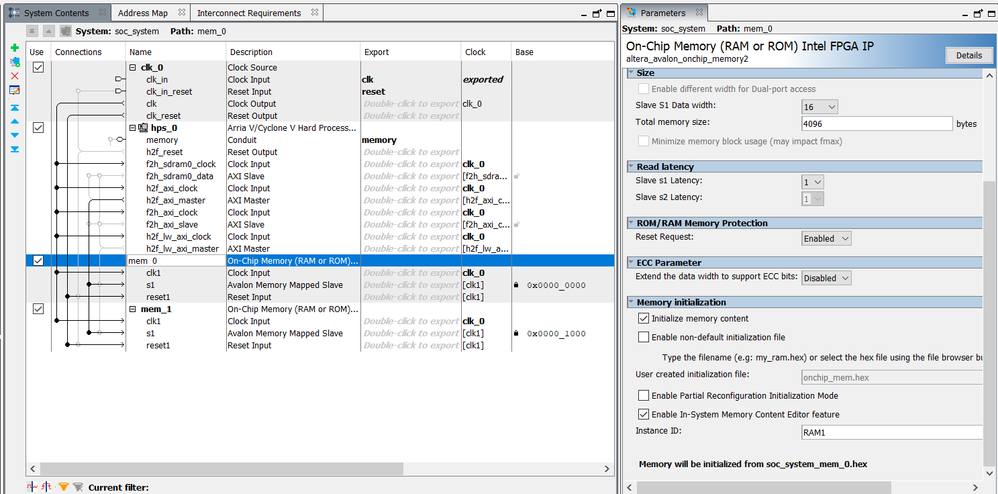
Task: Open the Slave S1 Data width dropdown
Action: coord(819,106)
